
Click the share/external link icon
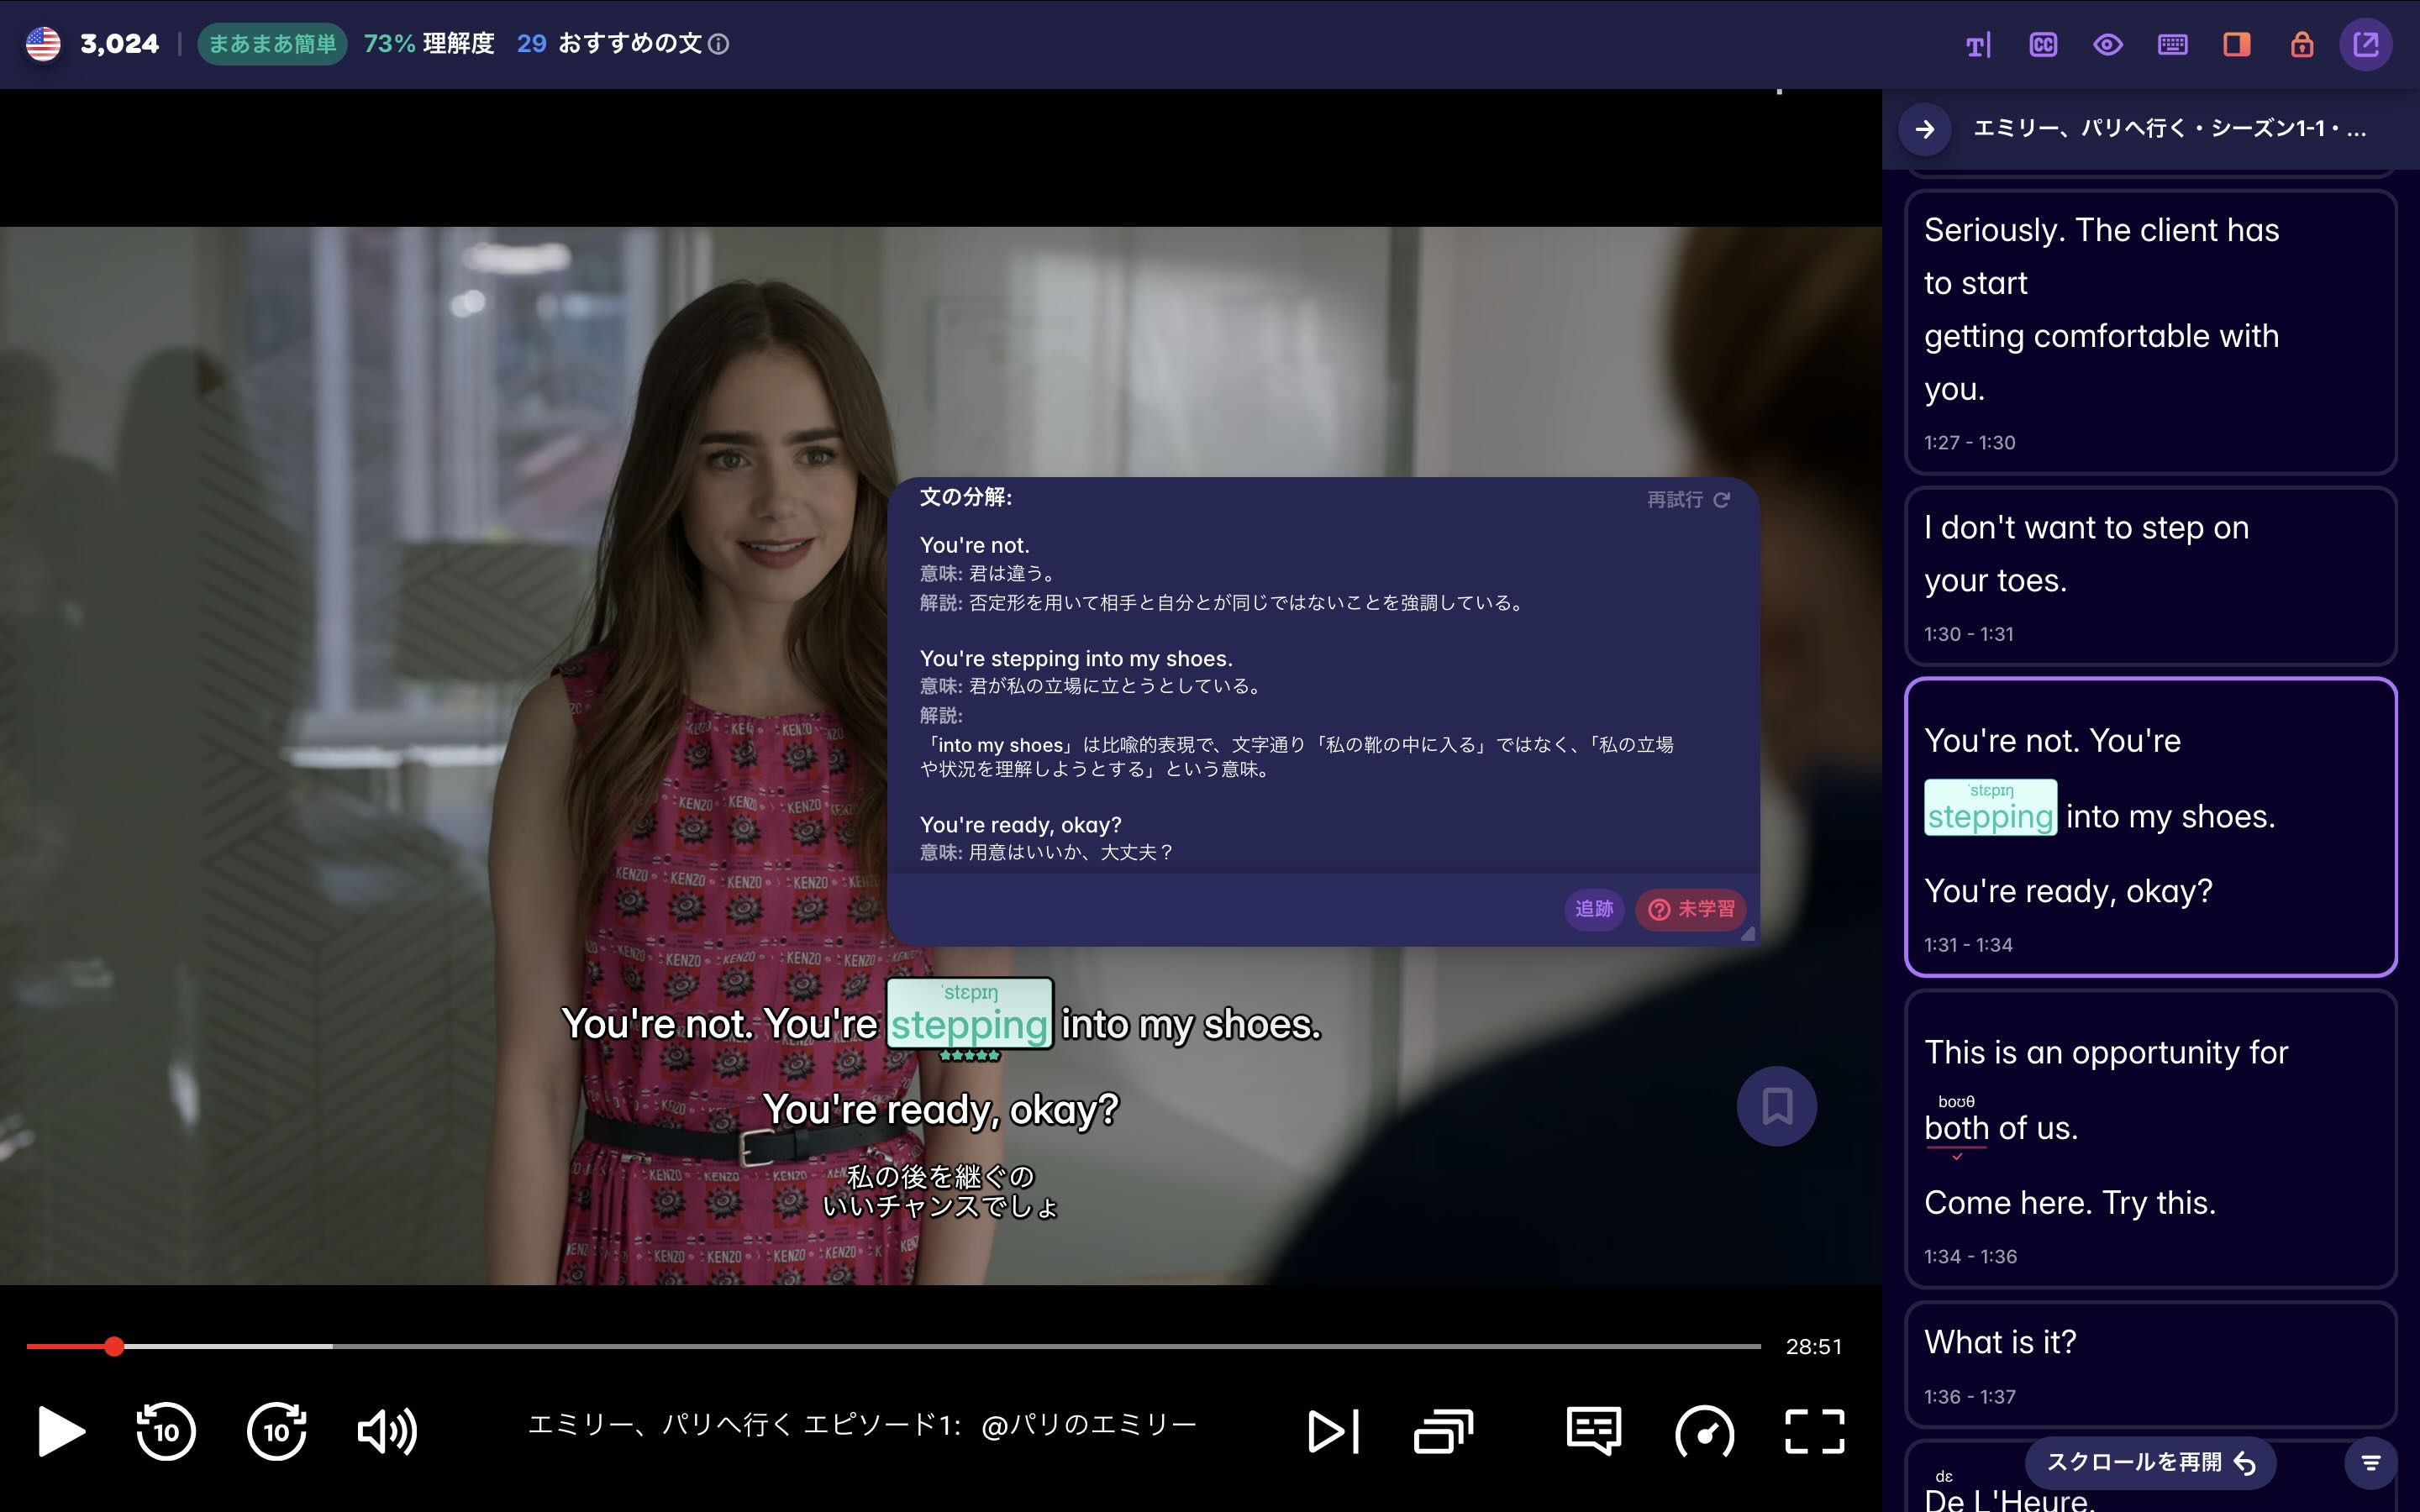pos(2365,44)
